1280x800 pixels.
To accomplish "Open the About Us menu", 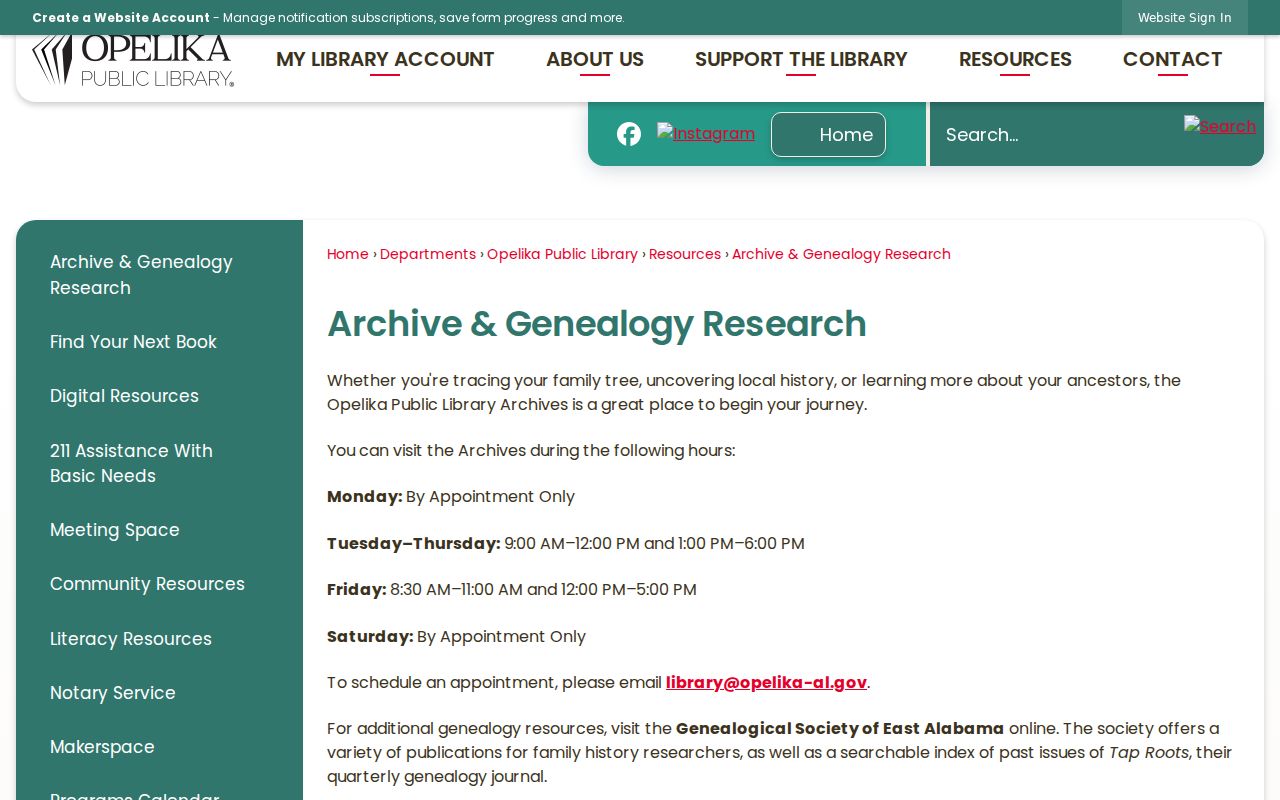I will click(595, 60).
